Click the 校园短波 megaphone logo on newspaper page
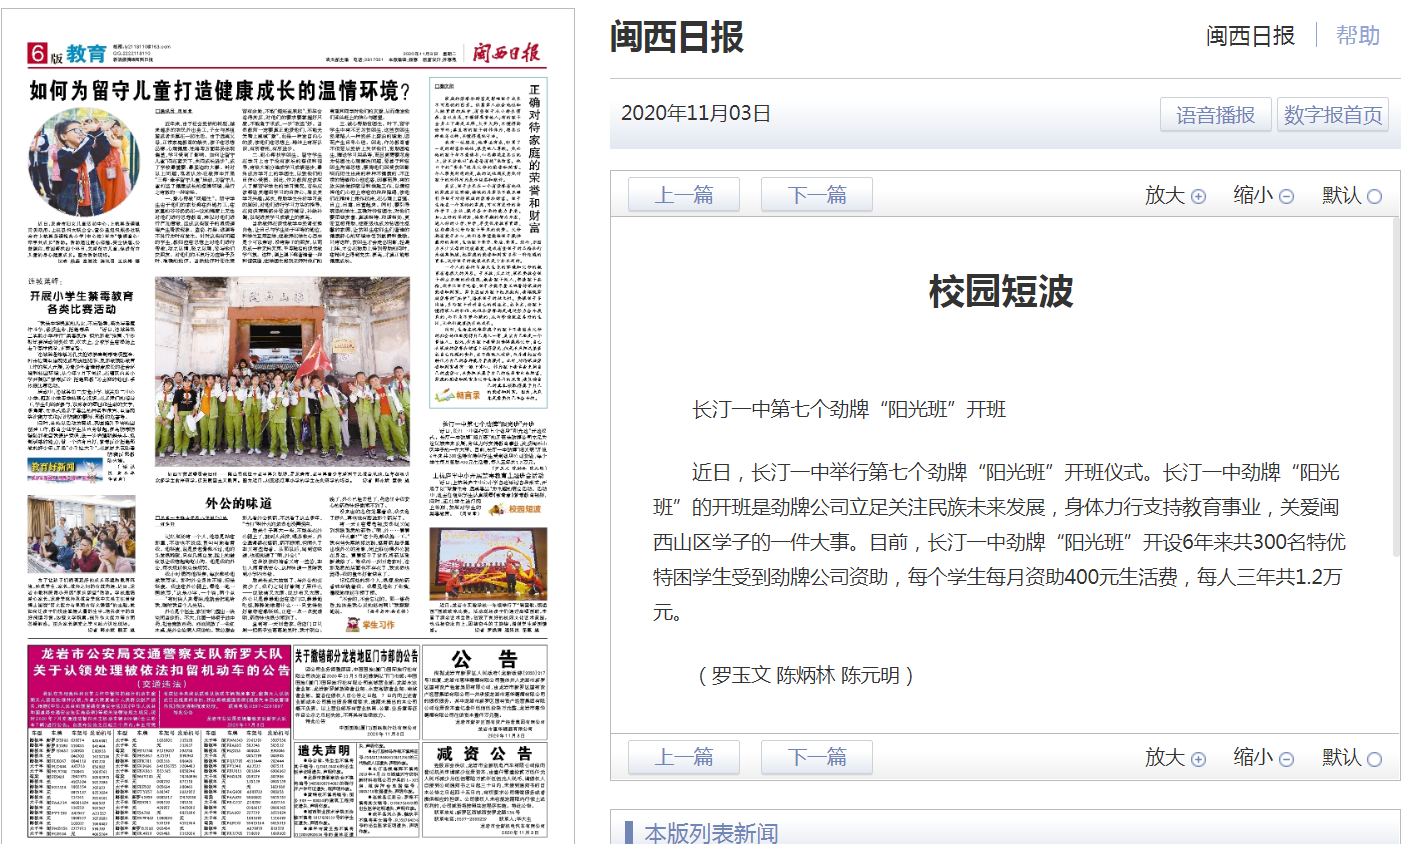The width and height of the screenshot is (1405, 844). coord(516,509)
